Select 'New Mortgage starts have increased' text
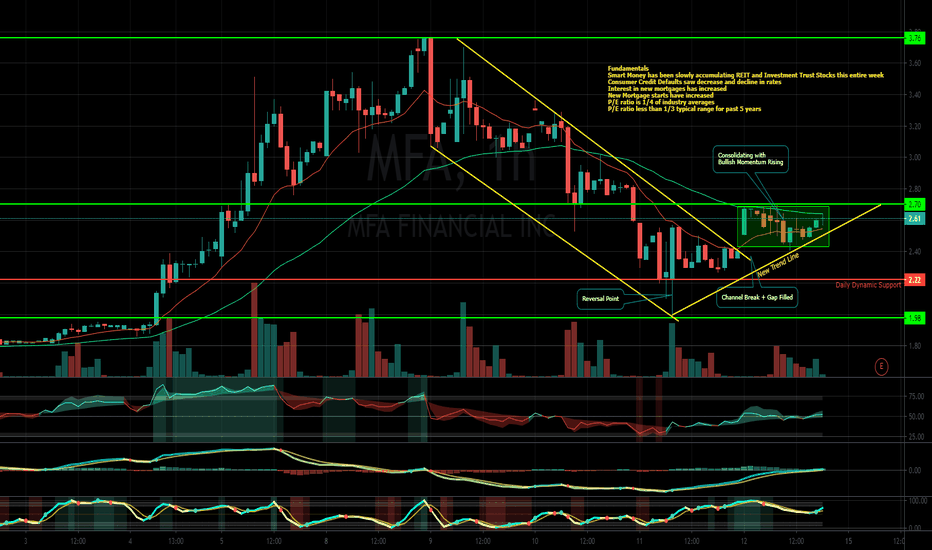 tap(660, 95)
